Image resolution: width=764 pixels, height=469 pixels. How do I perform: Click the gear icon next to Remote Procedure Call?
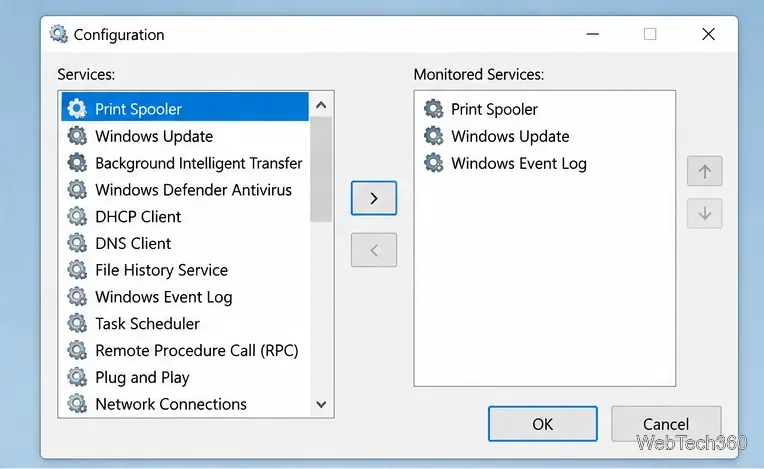click(x=77, y=350)
